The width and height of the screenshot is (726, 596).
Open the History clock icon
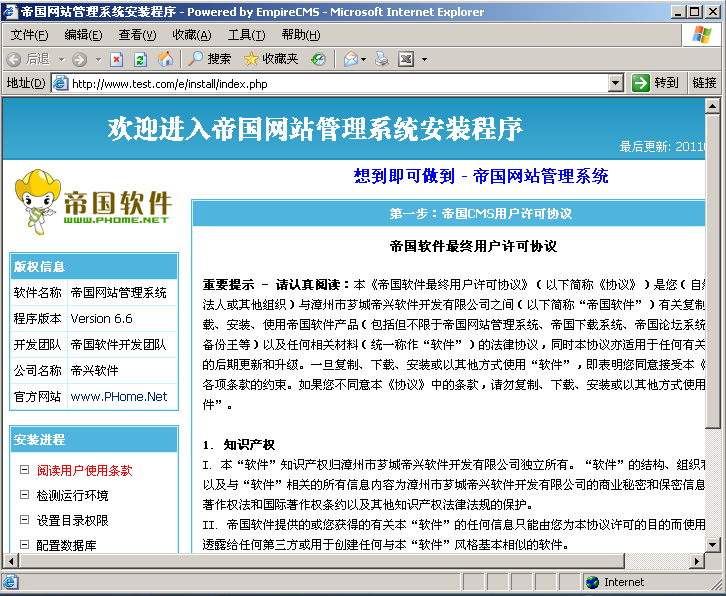point(318,59)
